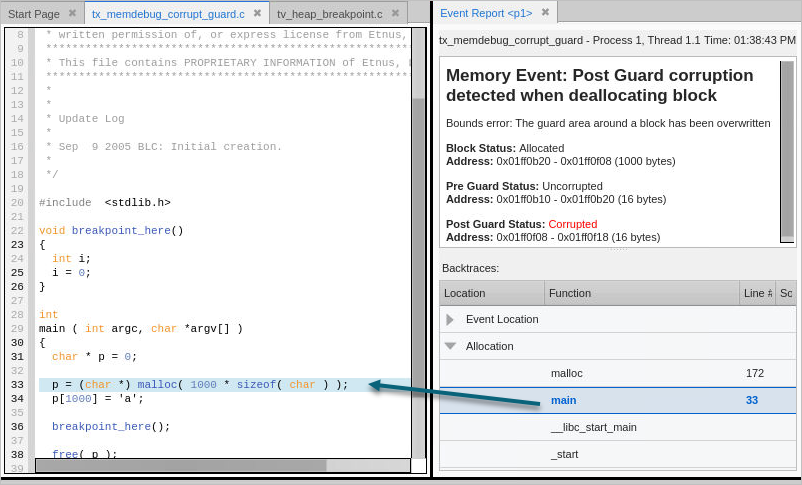Switch to the Start Page tab

(33, 14)
